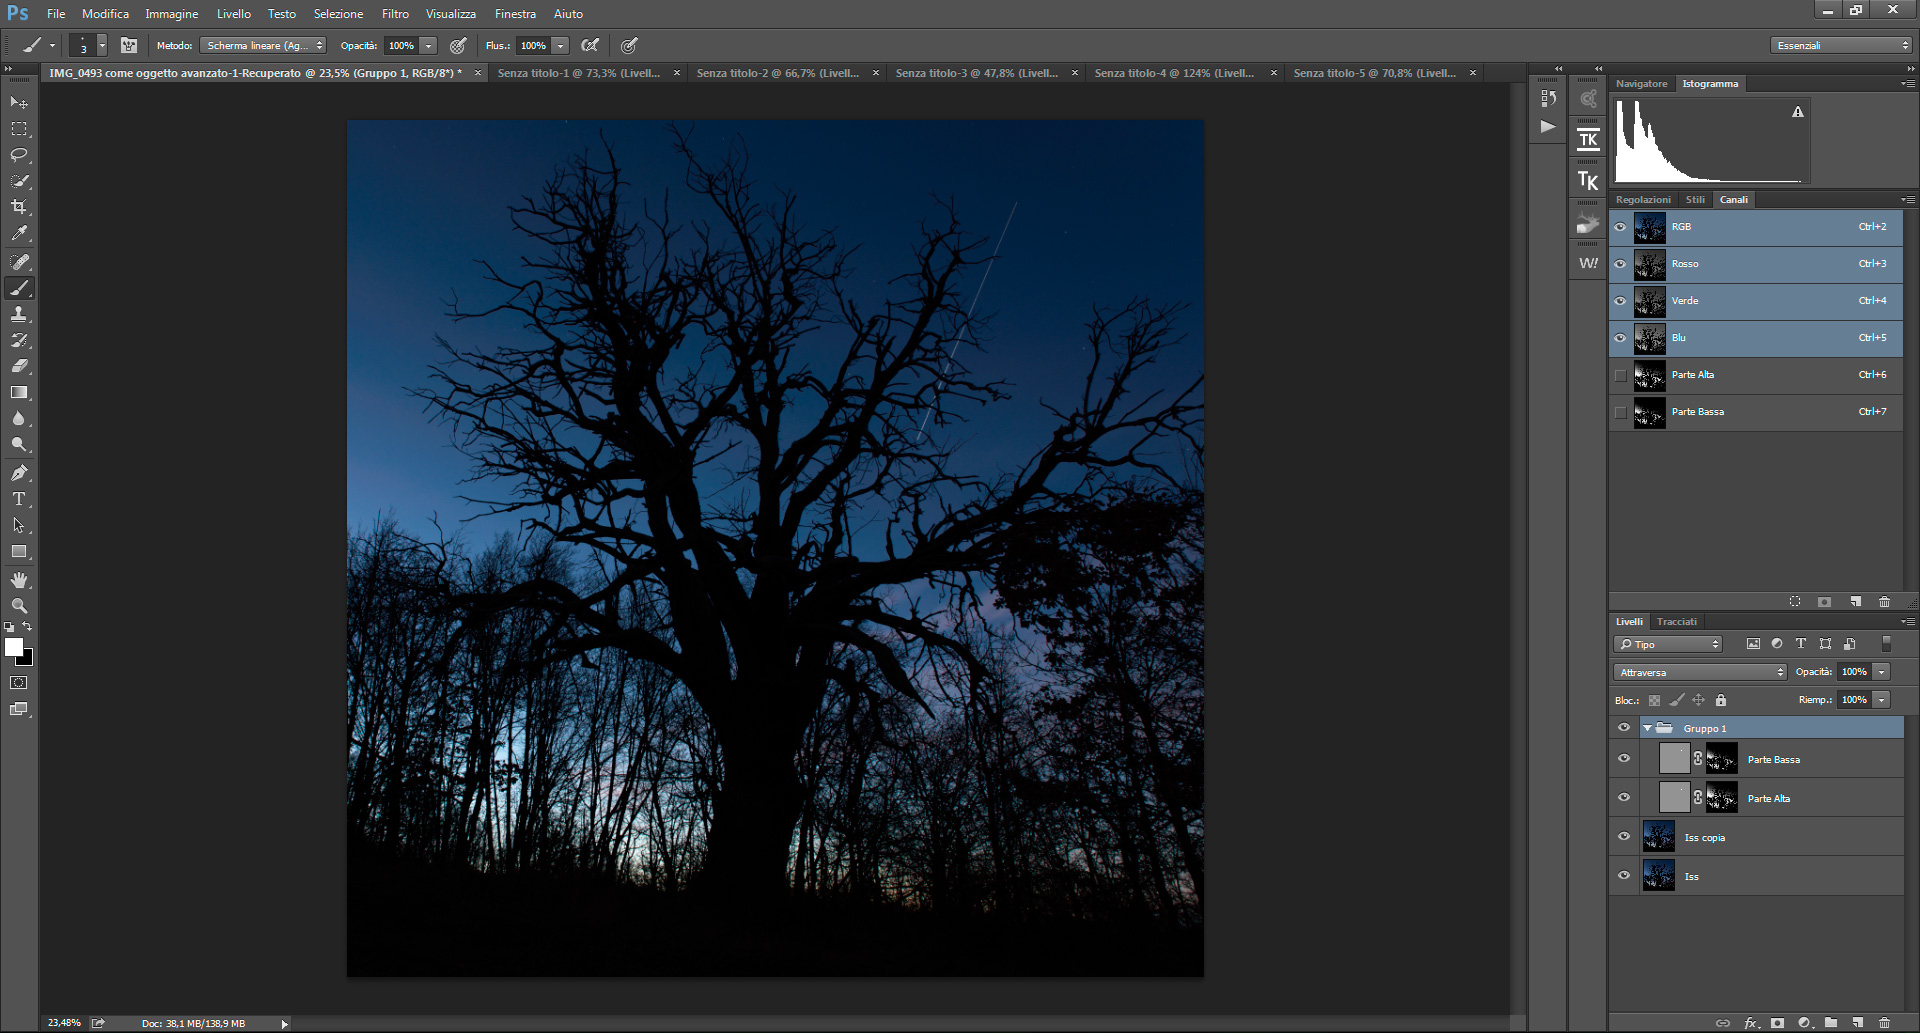Switch to Senza titolo-3 document tab
The image size is (1920, 1033).
976,73
